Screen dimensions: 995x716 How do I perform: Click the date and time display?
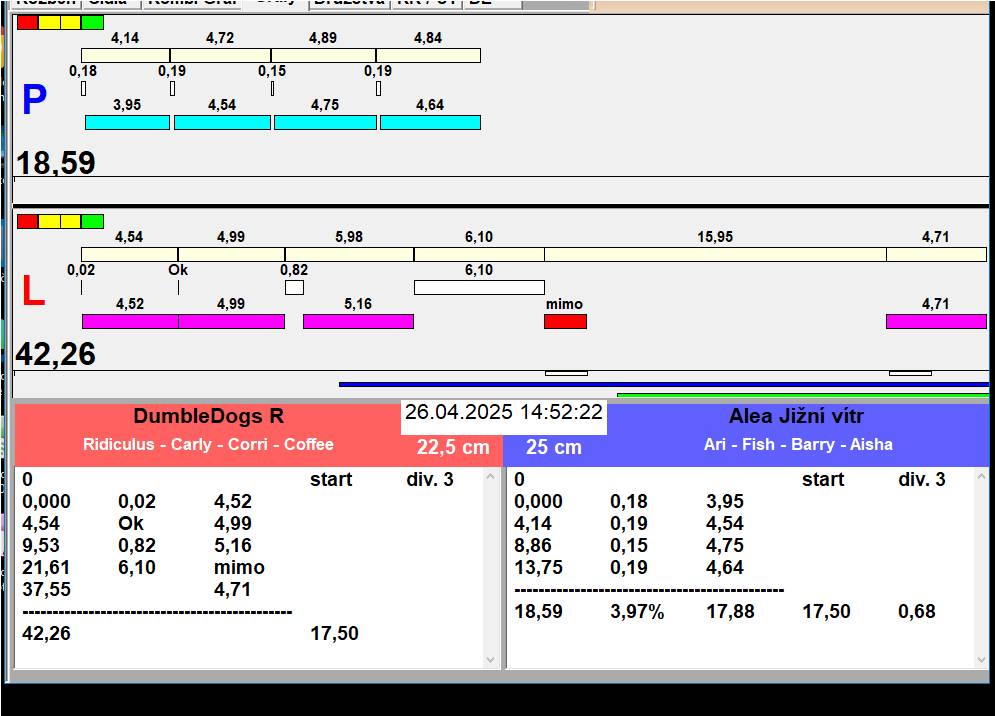pos(503,412)
